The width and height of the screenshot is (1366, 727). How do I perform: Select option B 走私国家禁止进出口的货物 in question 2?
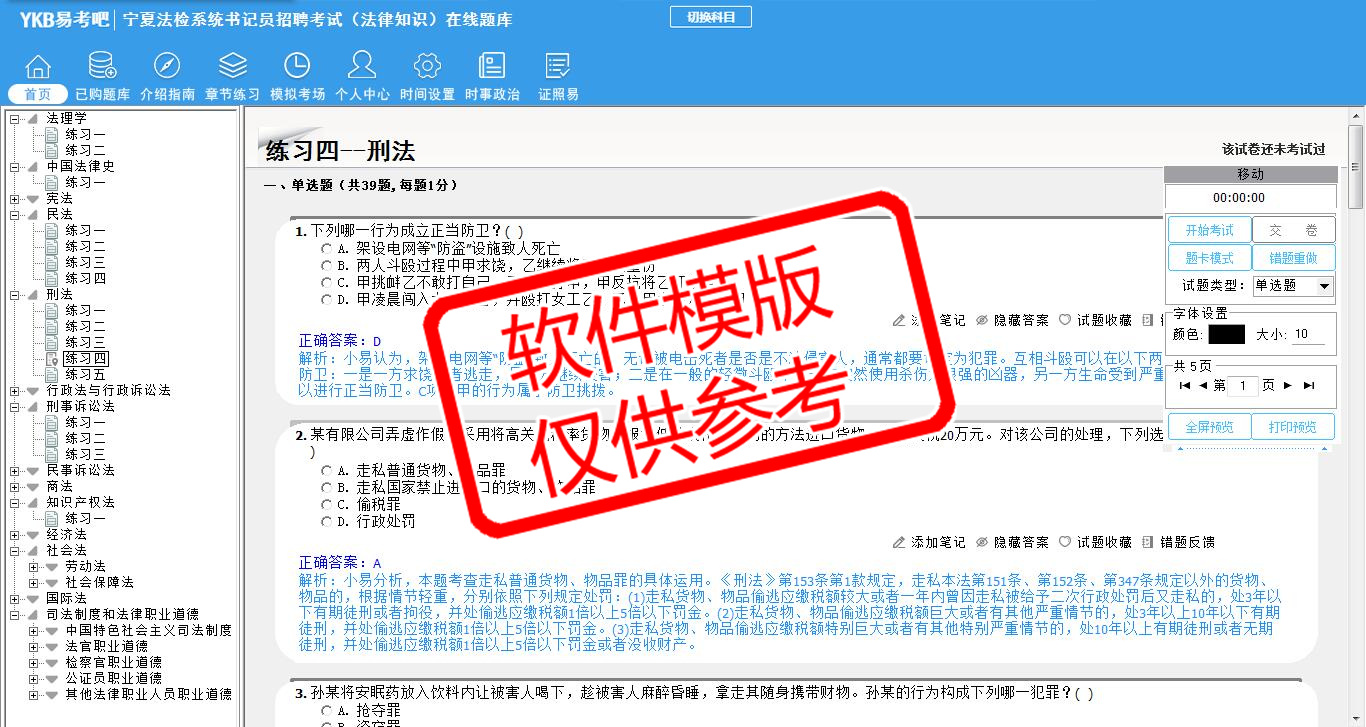pos(326,487)
